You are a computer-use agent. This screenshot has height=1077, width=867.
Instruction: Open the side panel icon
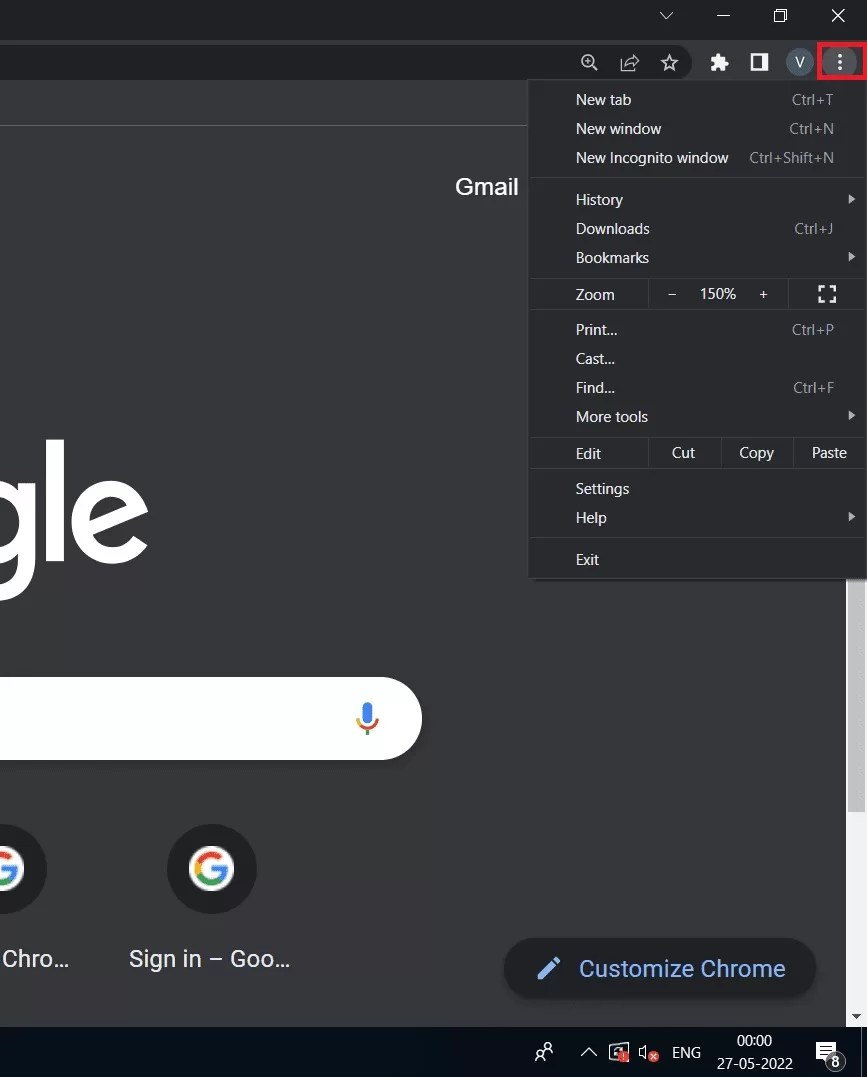coord(759,62)
